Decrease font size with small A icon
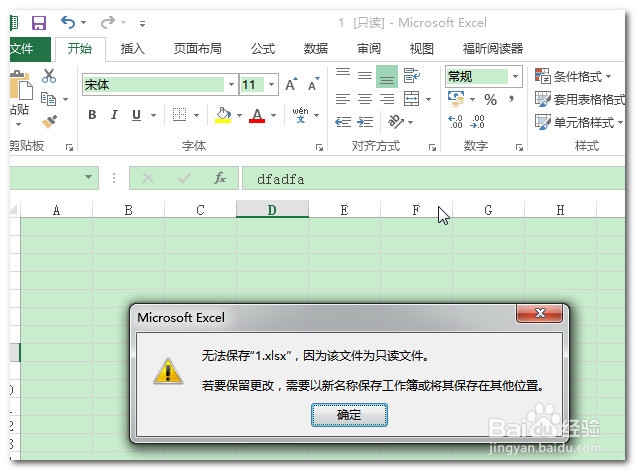The image size is (636, 471). (314, 84)
